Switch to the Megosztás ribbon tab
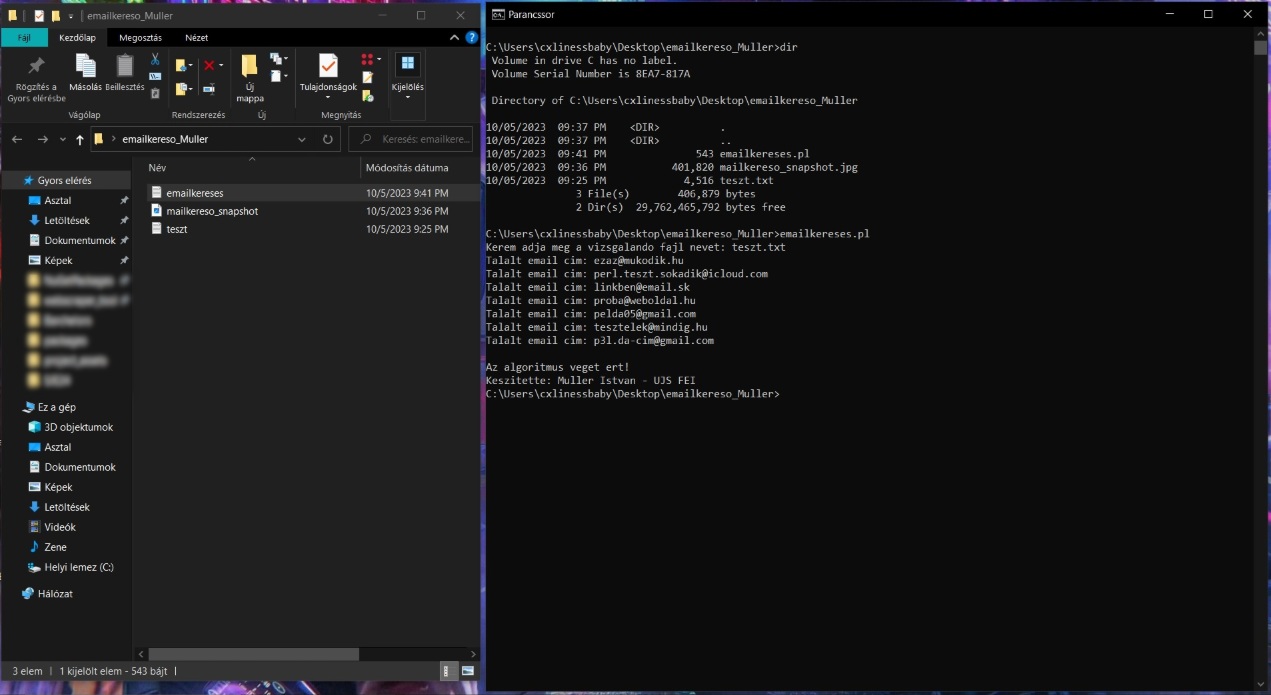The width and height of the screenshot is (1271, 695). click(140, 37)
